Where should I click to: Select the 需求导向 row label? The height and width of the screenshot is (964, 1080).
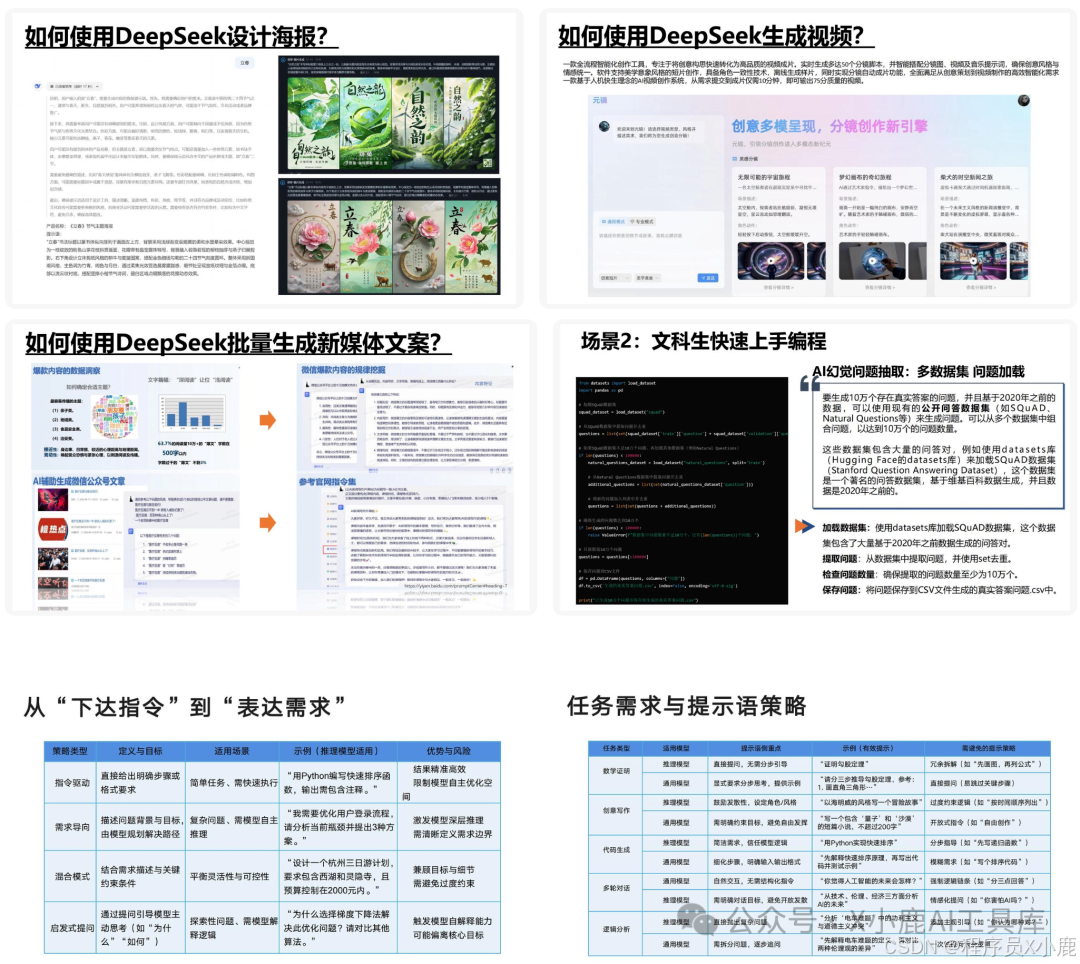[x=72, y=827]
